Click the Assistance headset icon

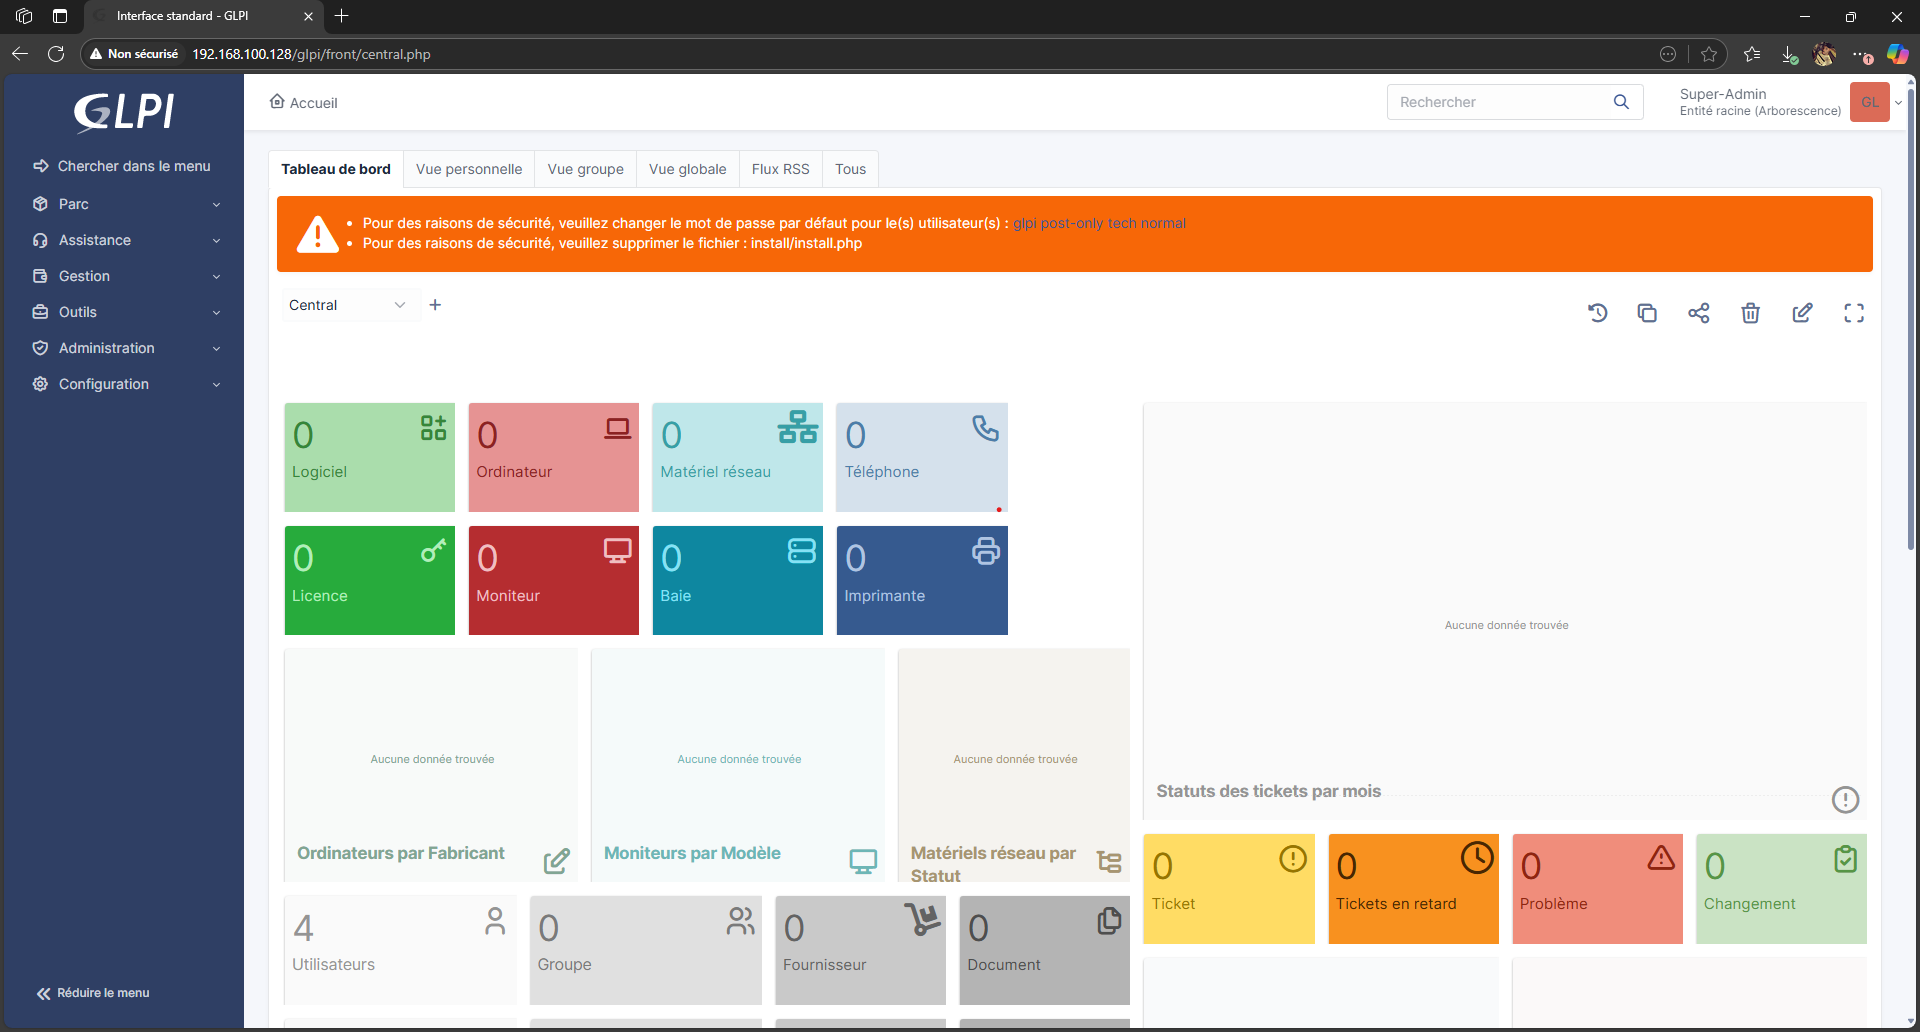(x=40, y=240)
